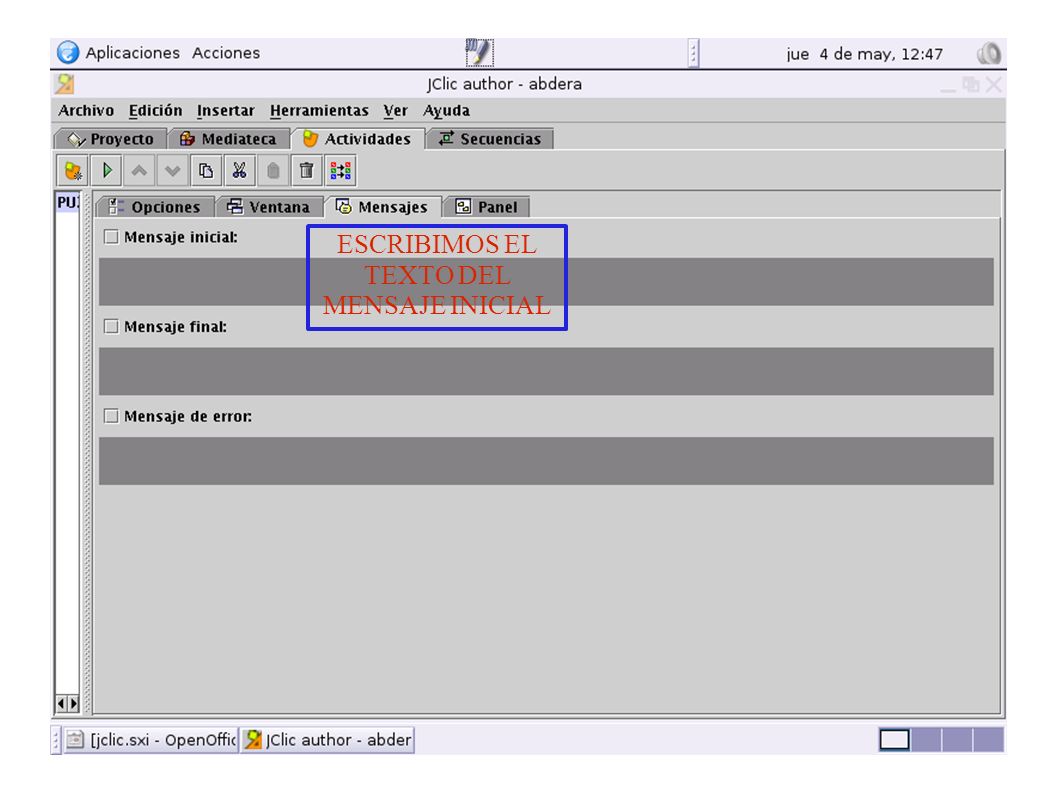Paste the activity using the paste icon
1058x793 pixels.
click(273, 171)
